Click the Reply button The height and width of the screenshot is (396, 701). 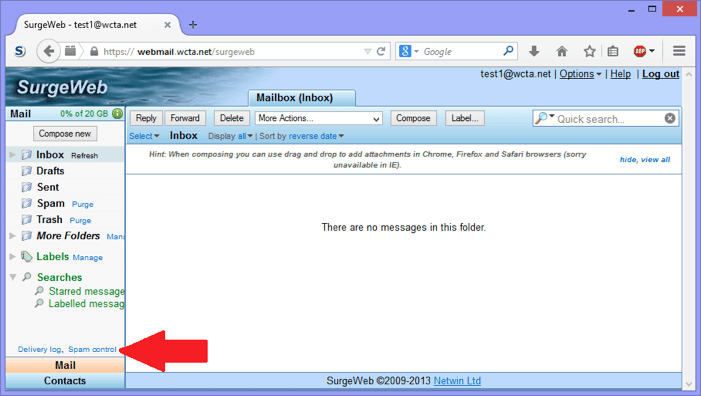point(146,118)
